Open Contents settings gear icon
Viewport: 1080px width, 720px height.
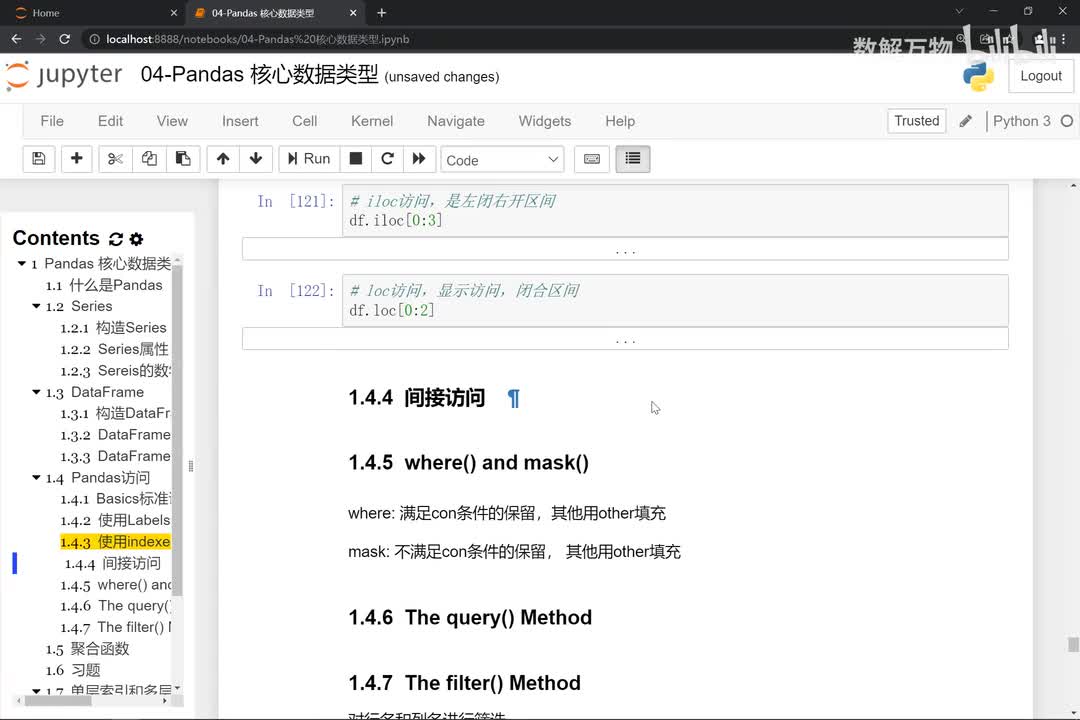coord(136,239)
